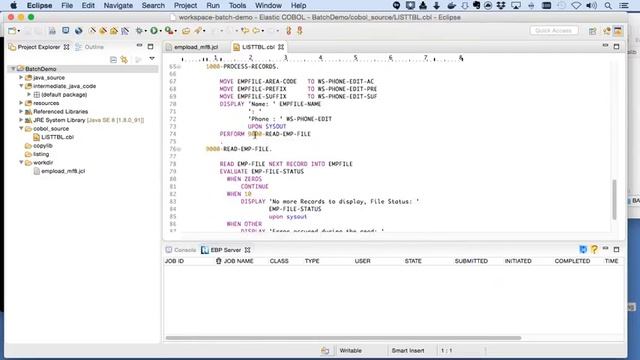
Task: Select the highlighted Elastic COBOL perspective icon
Action: pyautogui.click(x=618, y=31)
